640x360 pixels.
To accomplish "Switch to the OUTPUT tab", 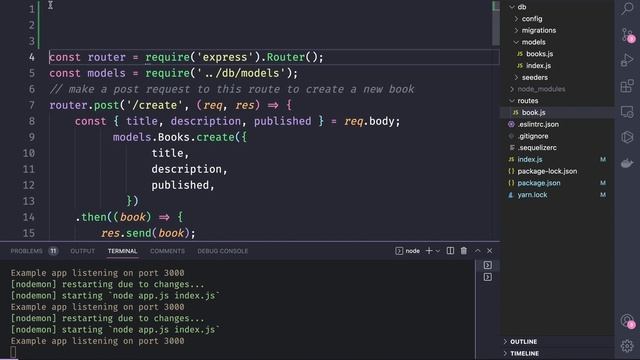I will point(82,251).
